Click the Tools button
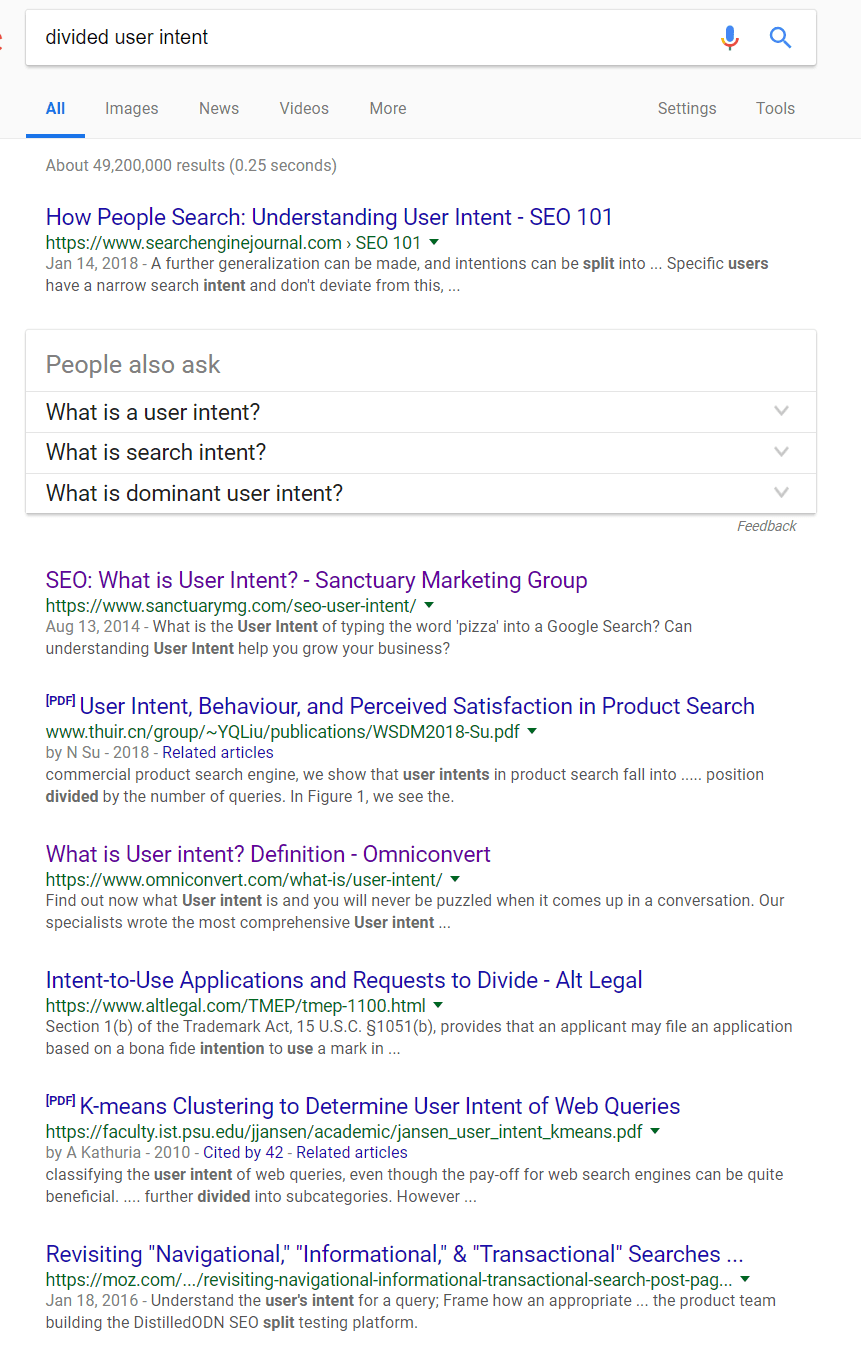 [x=775, y=109]
